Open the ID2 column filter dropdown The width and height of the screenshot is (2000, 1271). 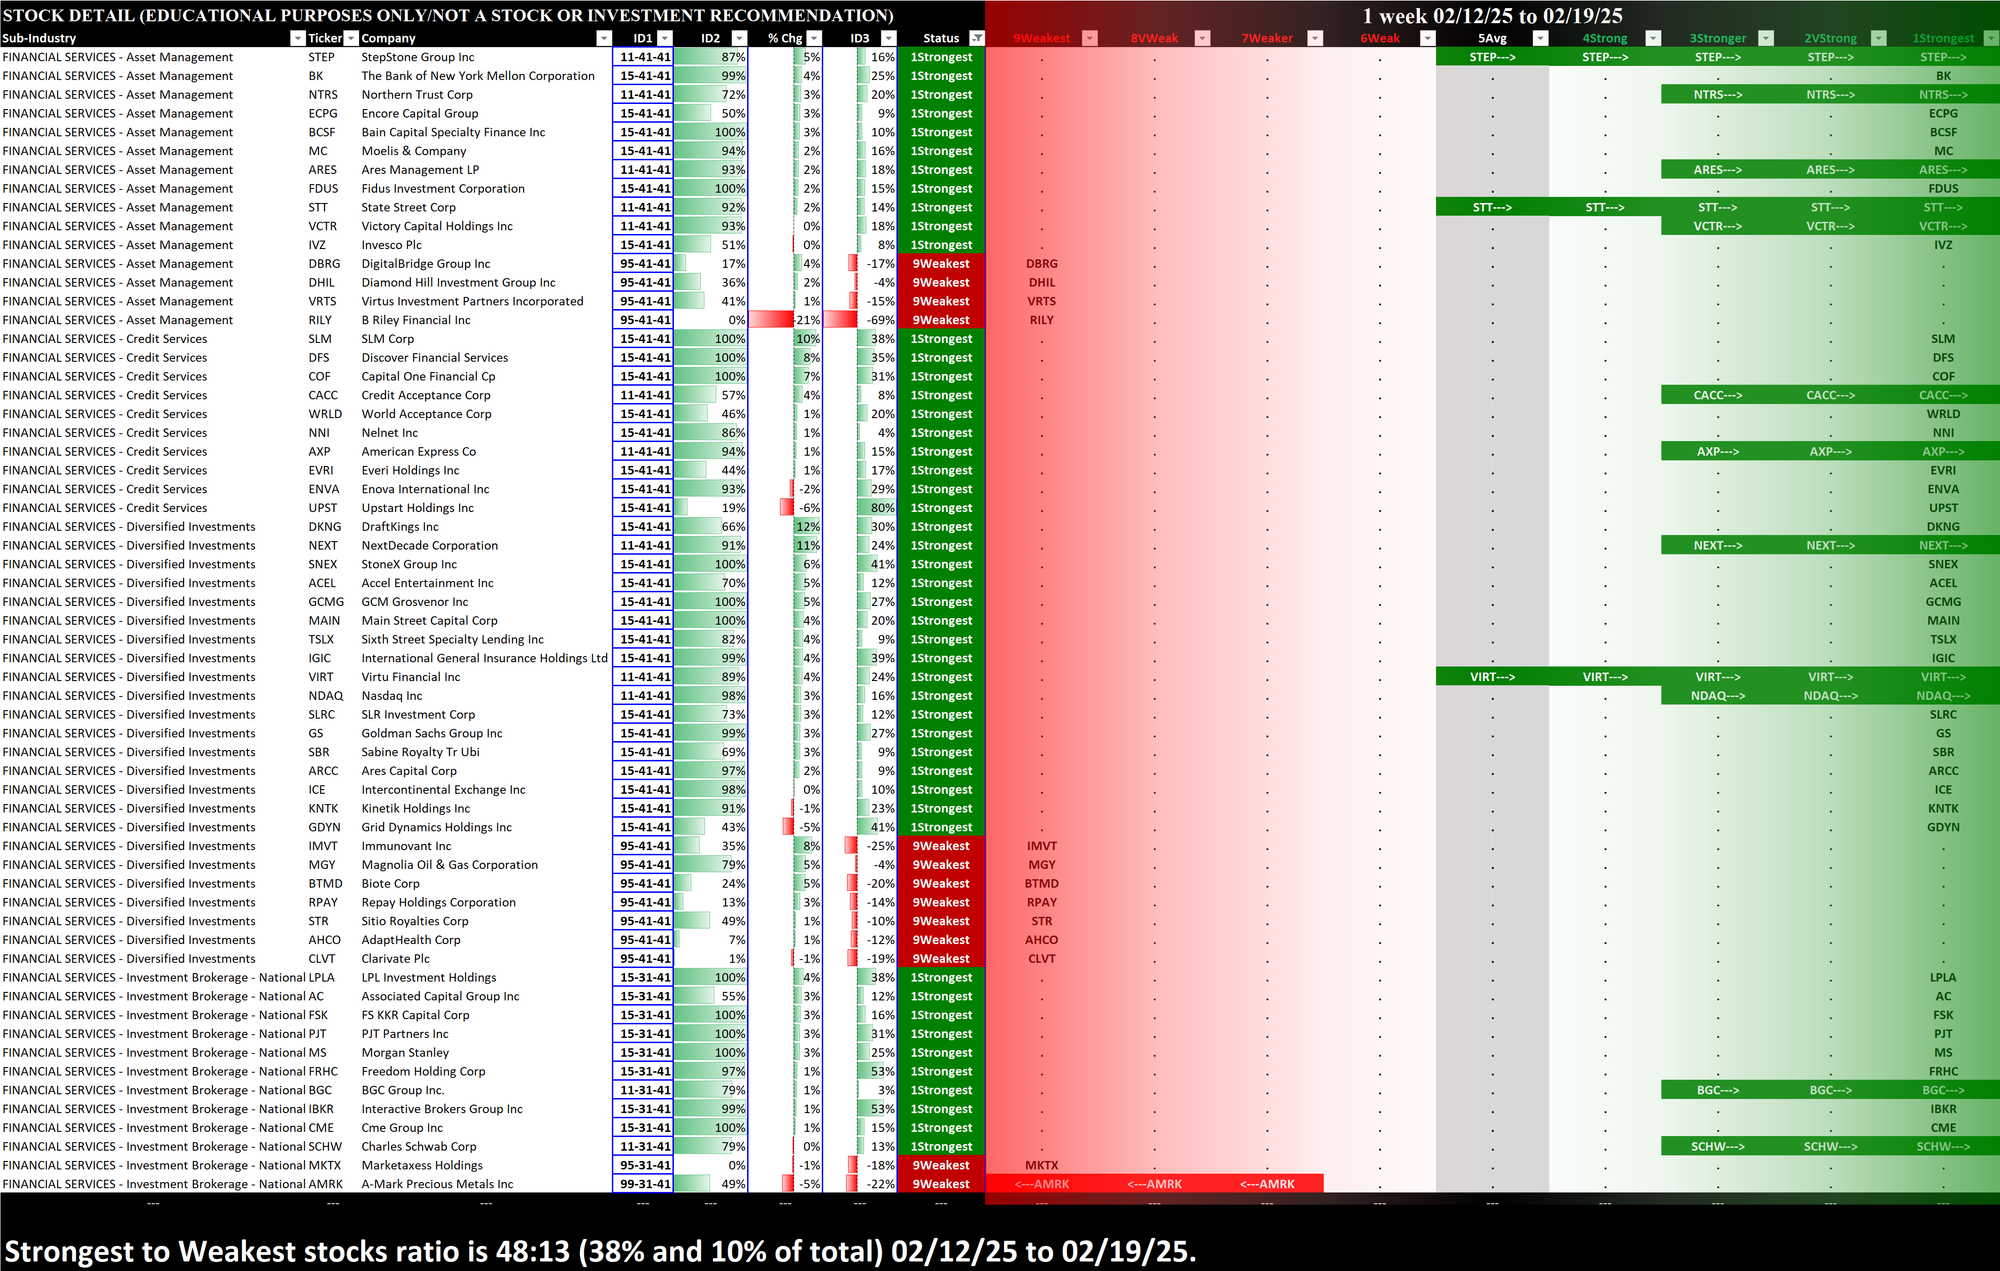point(738,38)
